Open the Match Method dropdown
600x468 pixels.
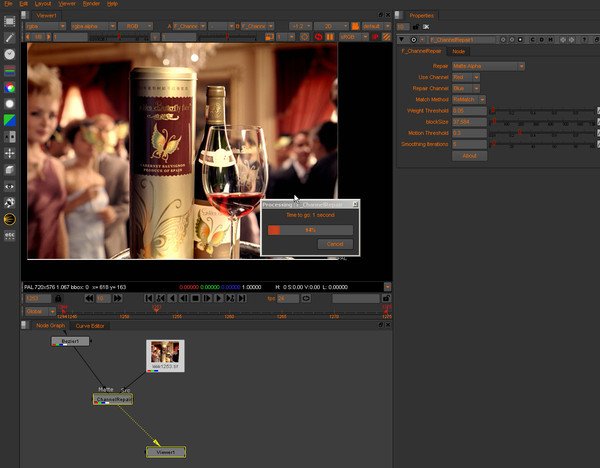click(x=469, y=99)
